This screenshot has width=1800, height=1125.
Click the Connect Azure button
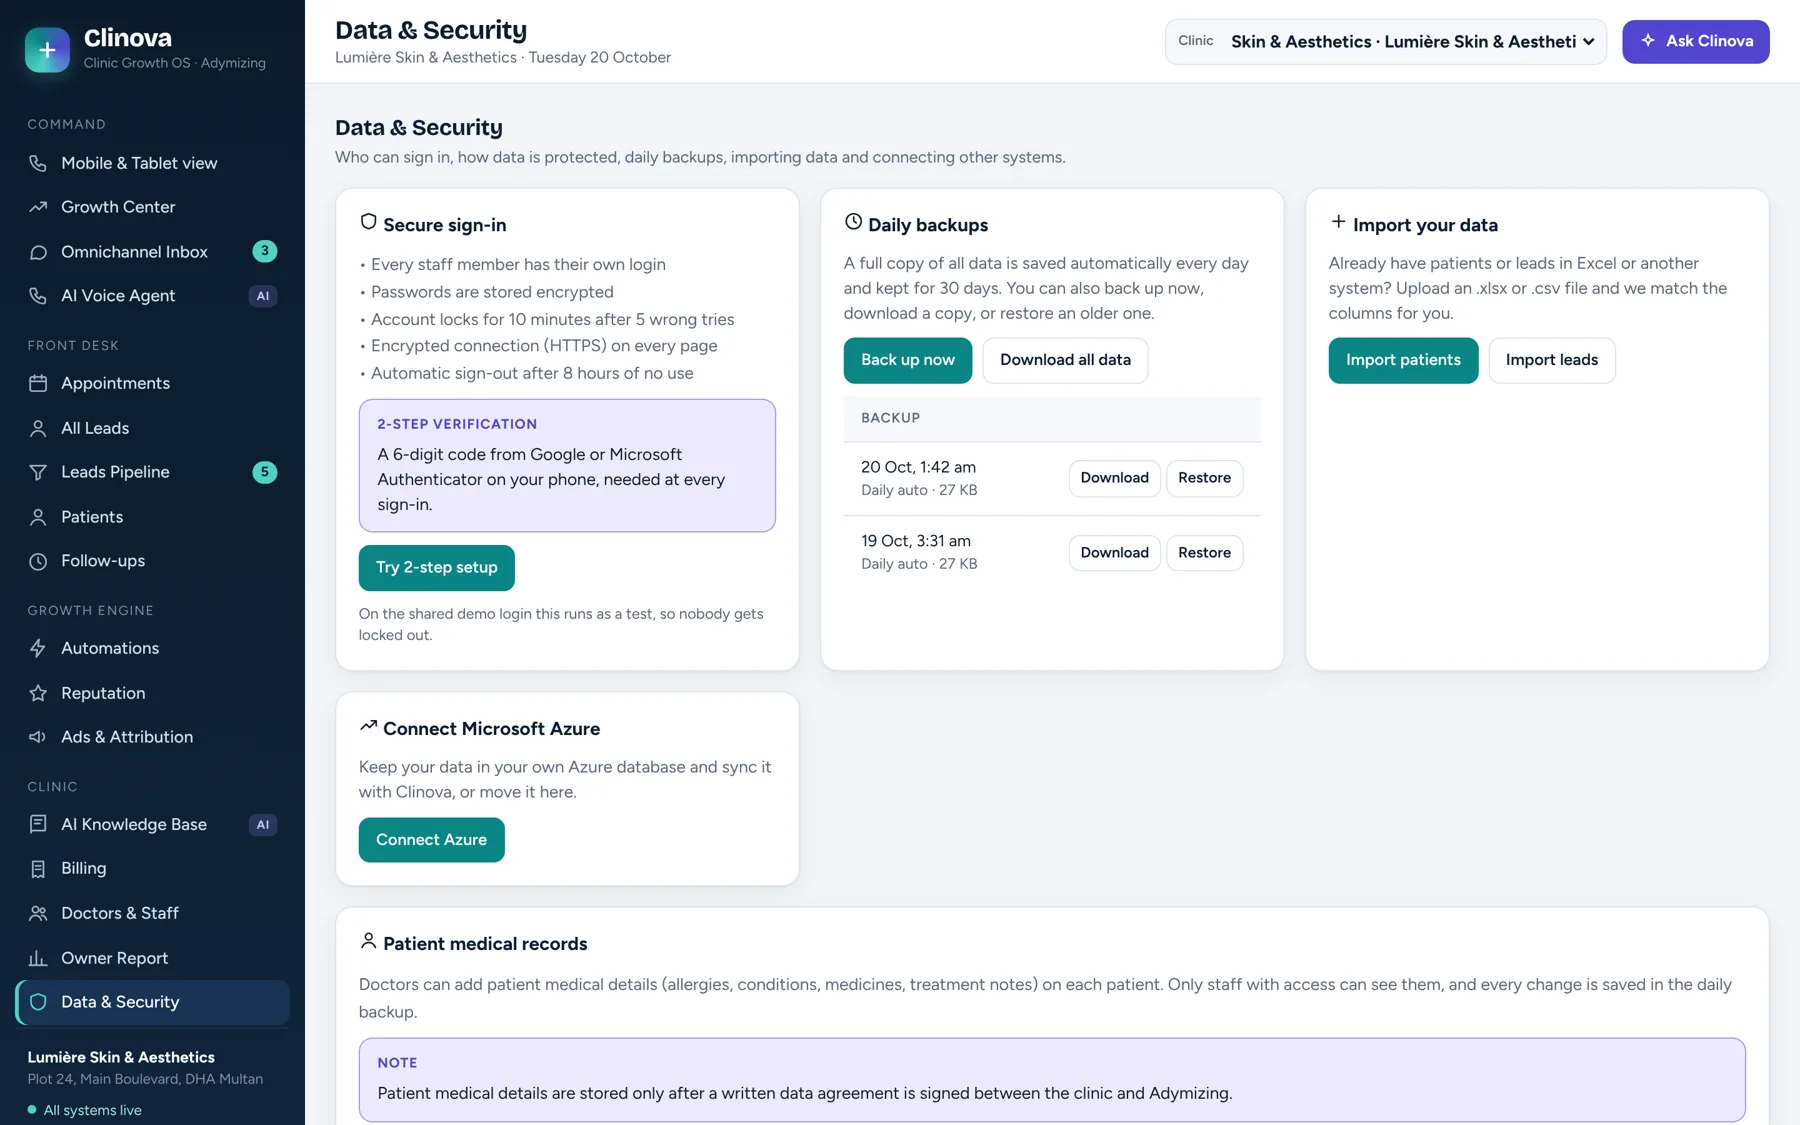(x=431, y=840)
